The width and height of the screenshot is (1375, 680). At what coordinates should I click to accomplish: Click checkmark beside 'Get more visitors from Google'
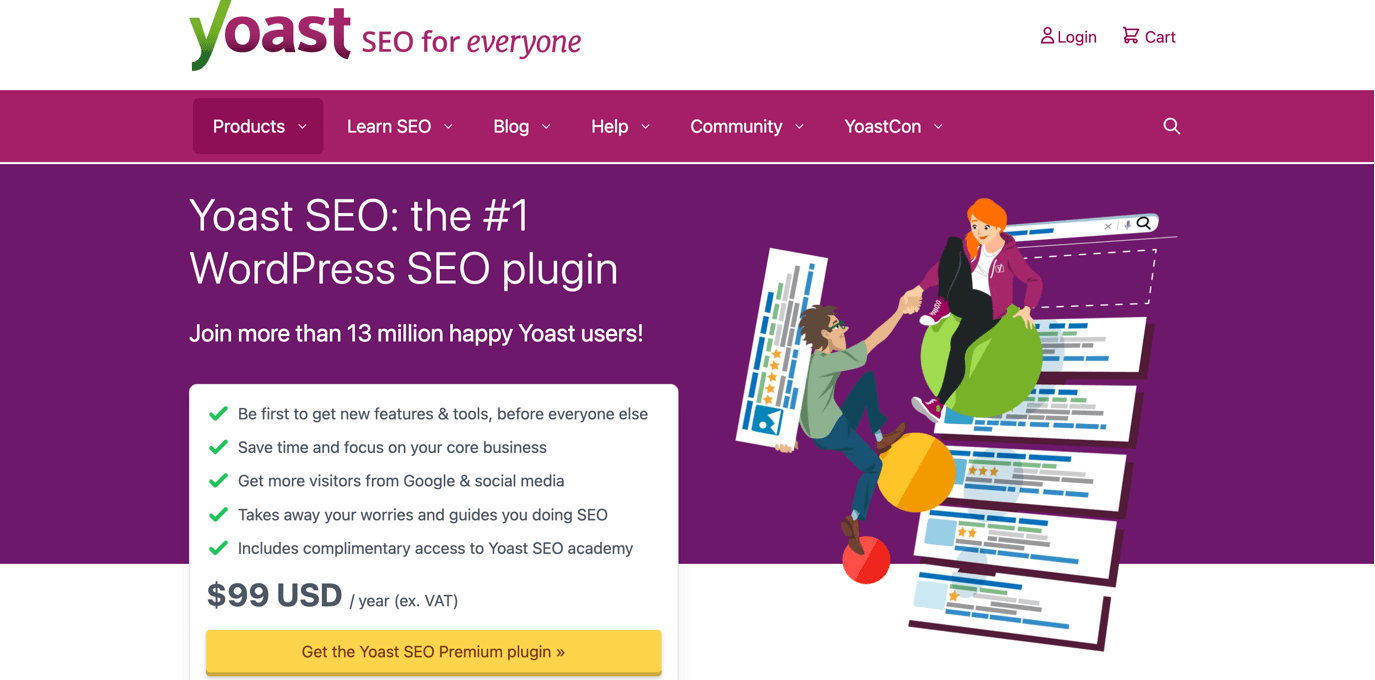point(218,481)
